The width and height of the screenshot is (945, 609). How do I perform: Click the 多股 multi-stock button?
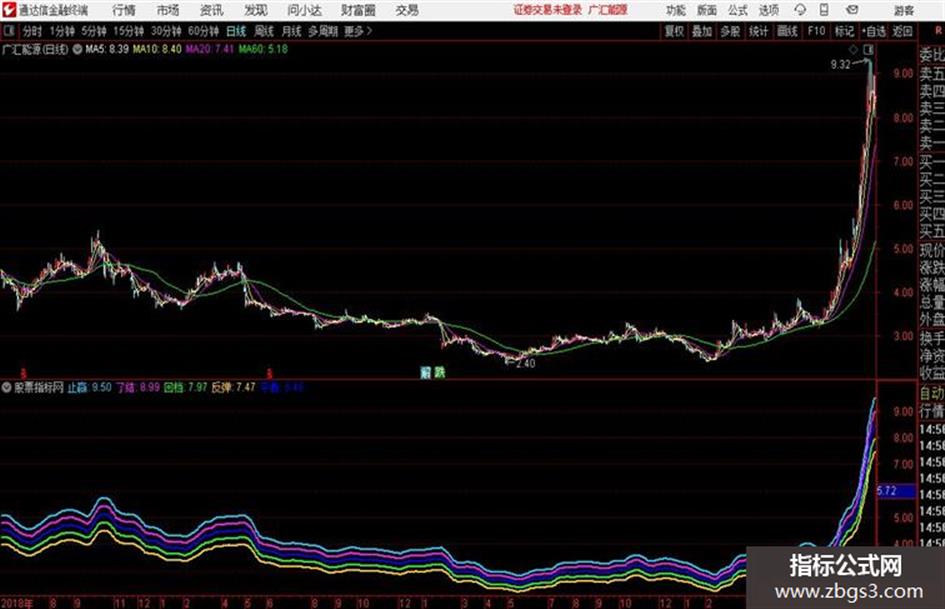(x=730, y=31)
